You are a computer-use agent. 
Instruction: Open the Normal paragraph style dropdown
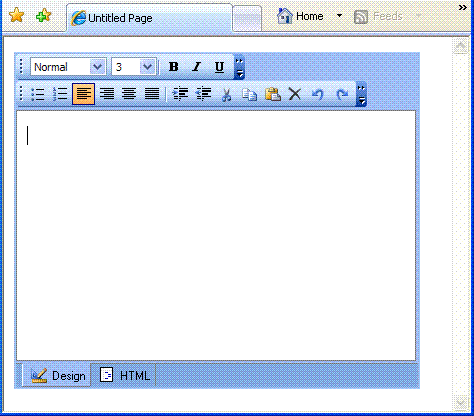97,67
